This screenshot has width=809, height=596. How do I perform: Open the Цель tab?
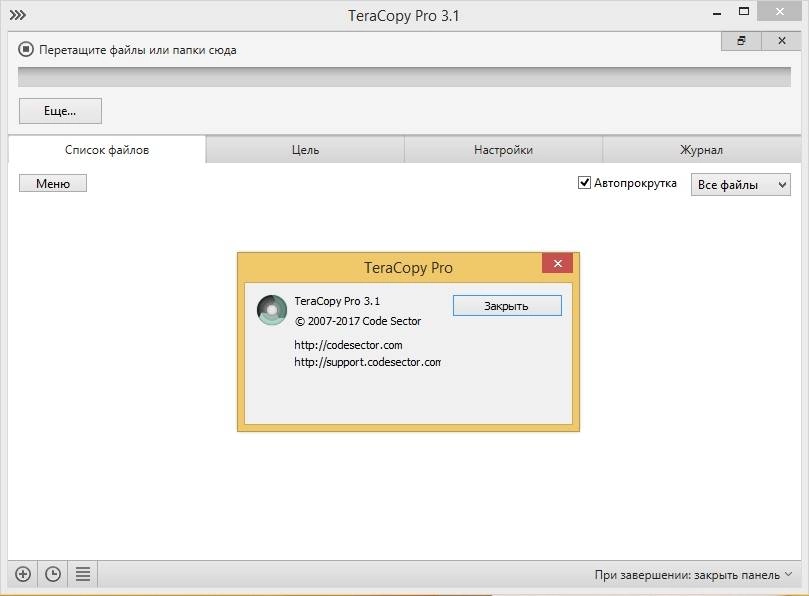coord(305,150)
